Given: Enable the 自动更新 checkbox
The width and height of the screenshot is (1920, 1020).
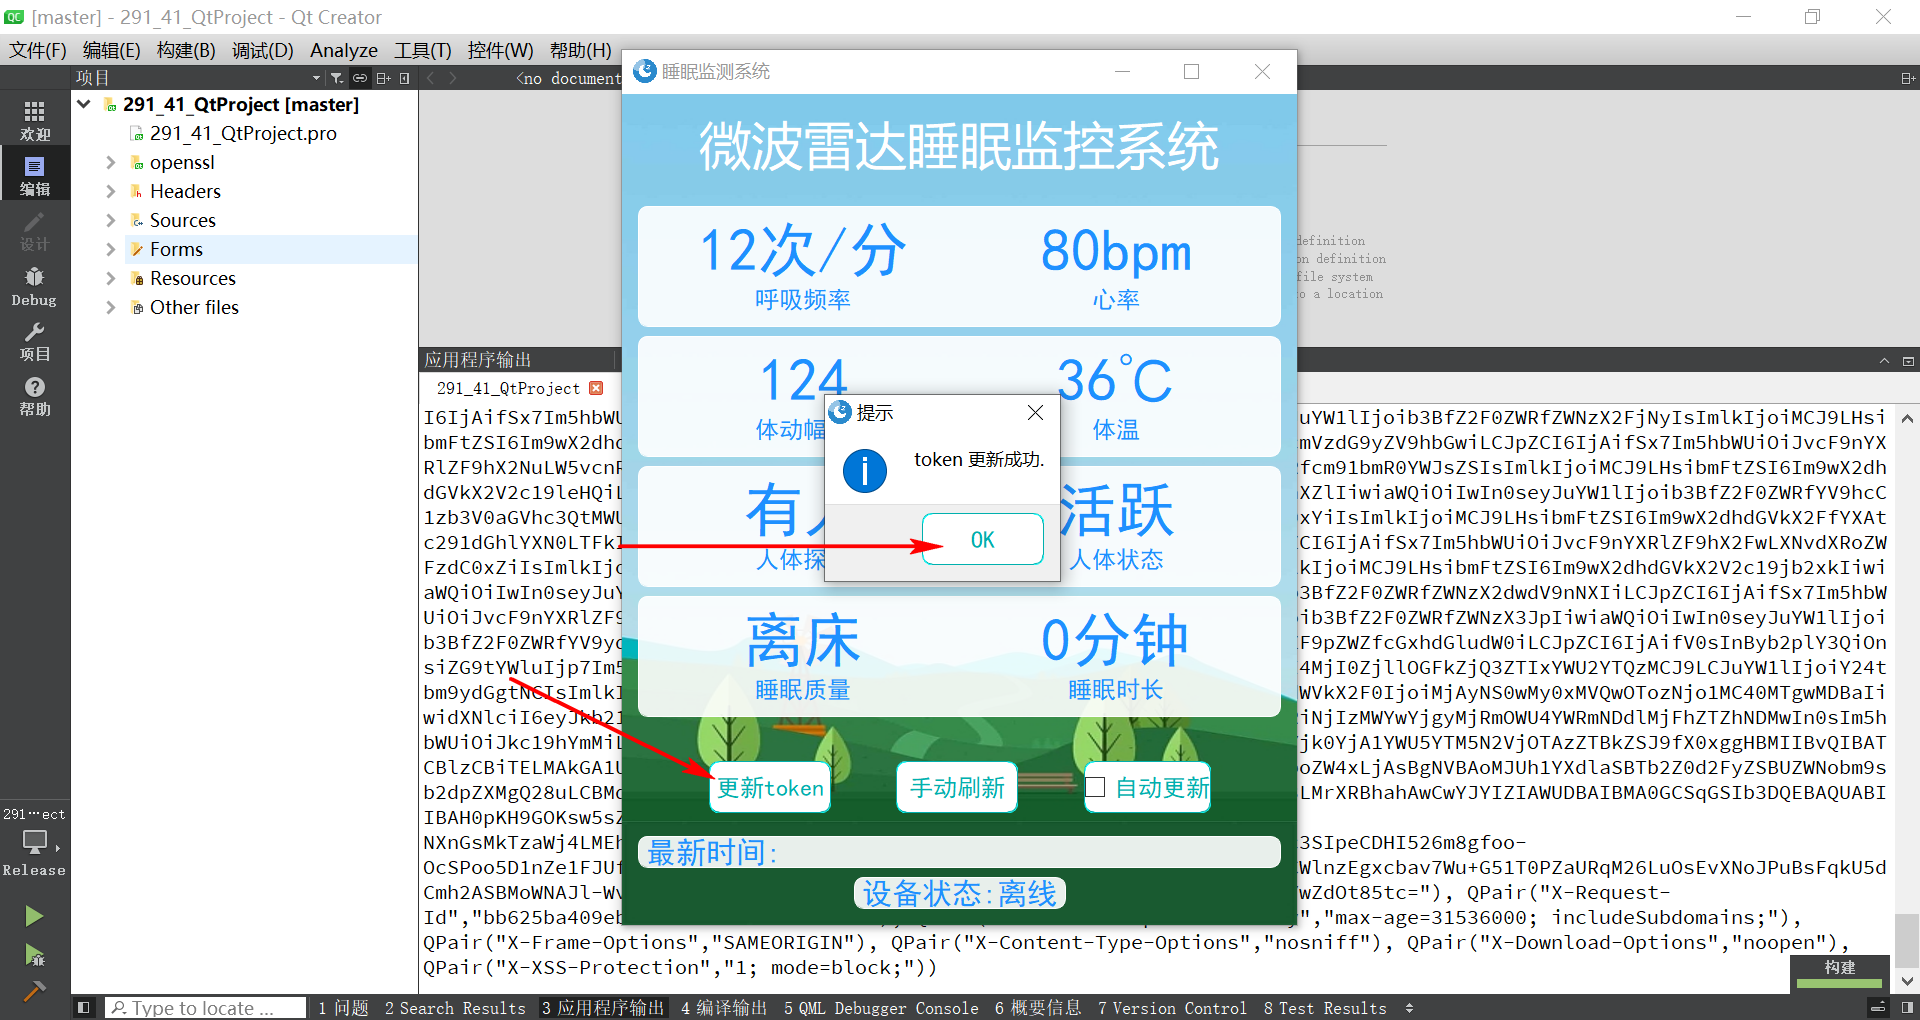Looking at the screenshot, I should coord(1095,788).
